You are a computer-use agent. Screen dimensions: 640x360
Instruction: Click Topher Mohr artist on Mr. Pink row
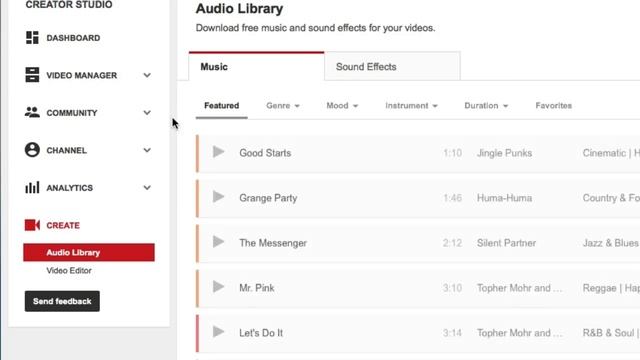click(519, 288)
